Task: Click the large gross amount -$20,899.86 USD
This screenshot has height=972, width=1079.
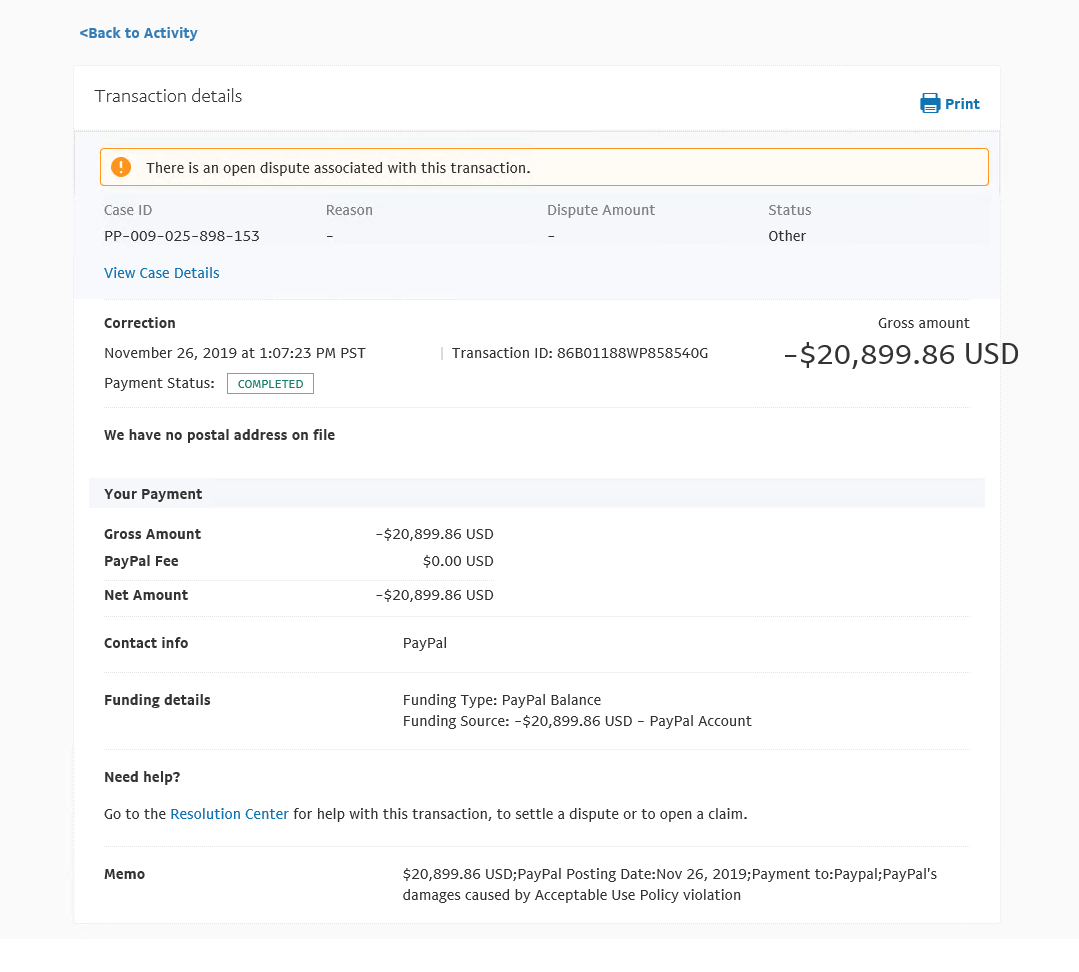Action: tap(900, 354)
